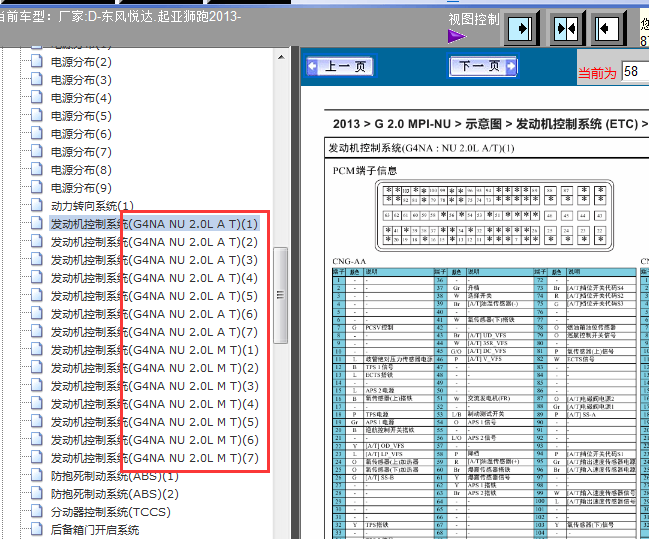Open 发动机控制系统(G4NA NU 2.0L A T)(4)
The height and width of the screenshot is (539, 649).
click(154, 278)
